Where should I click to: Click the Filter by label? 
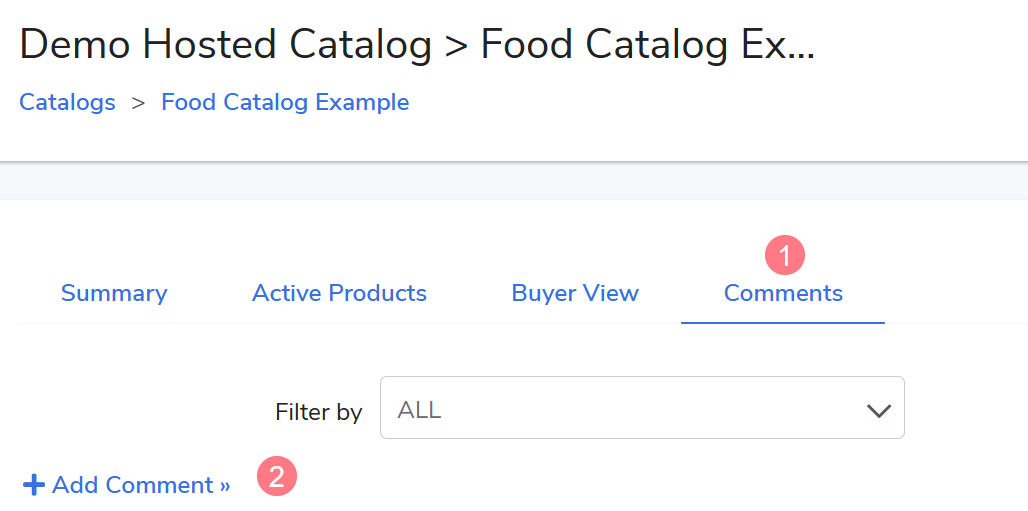tap(318, 412)
